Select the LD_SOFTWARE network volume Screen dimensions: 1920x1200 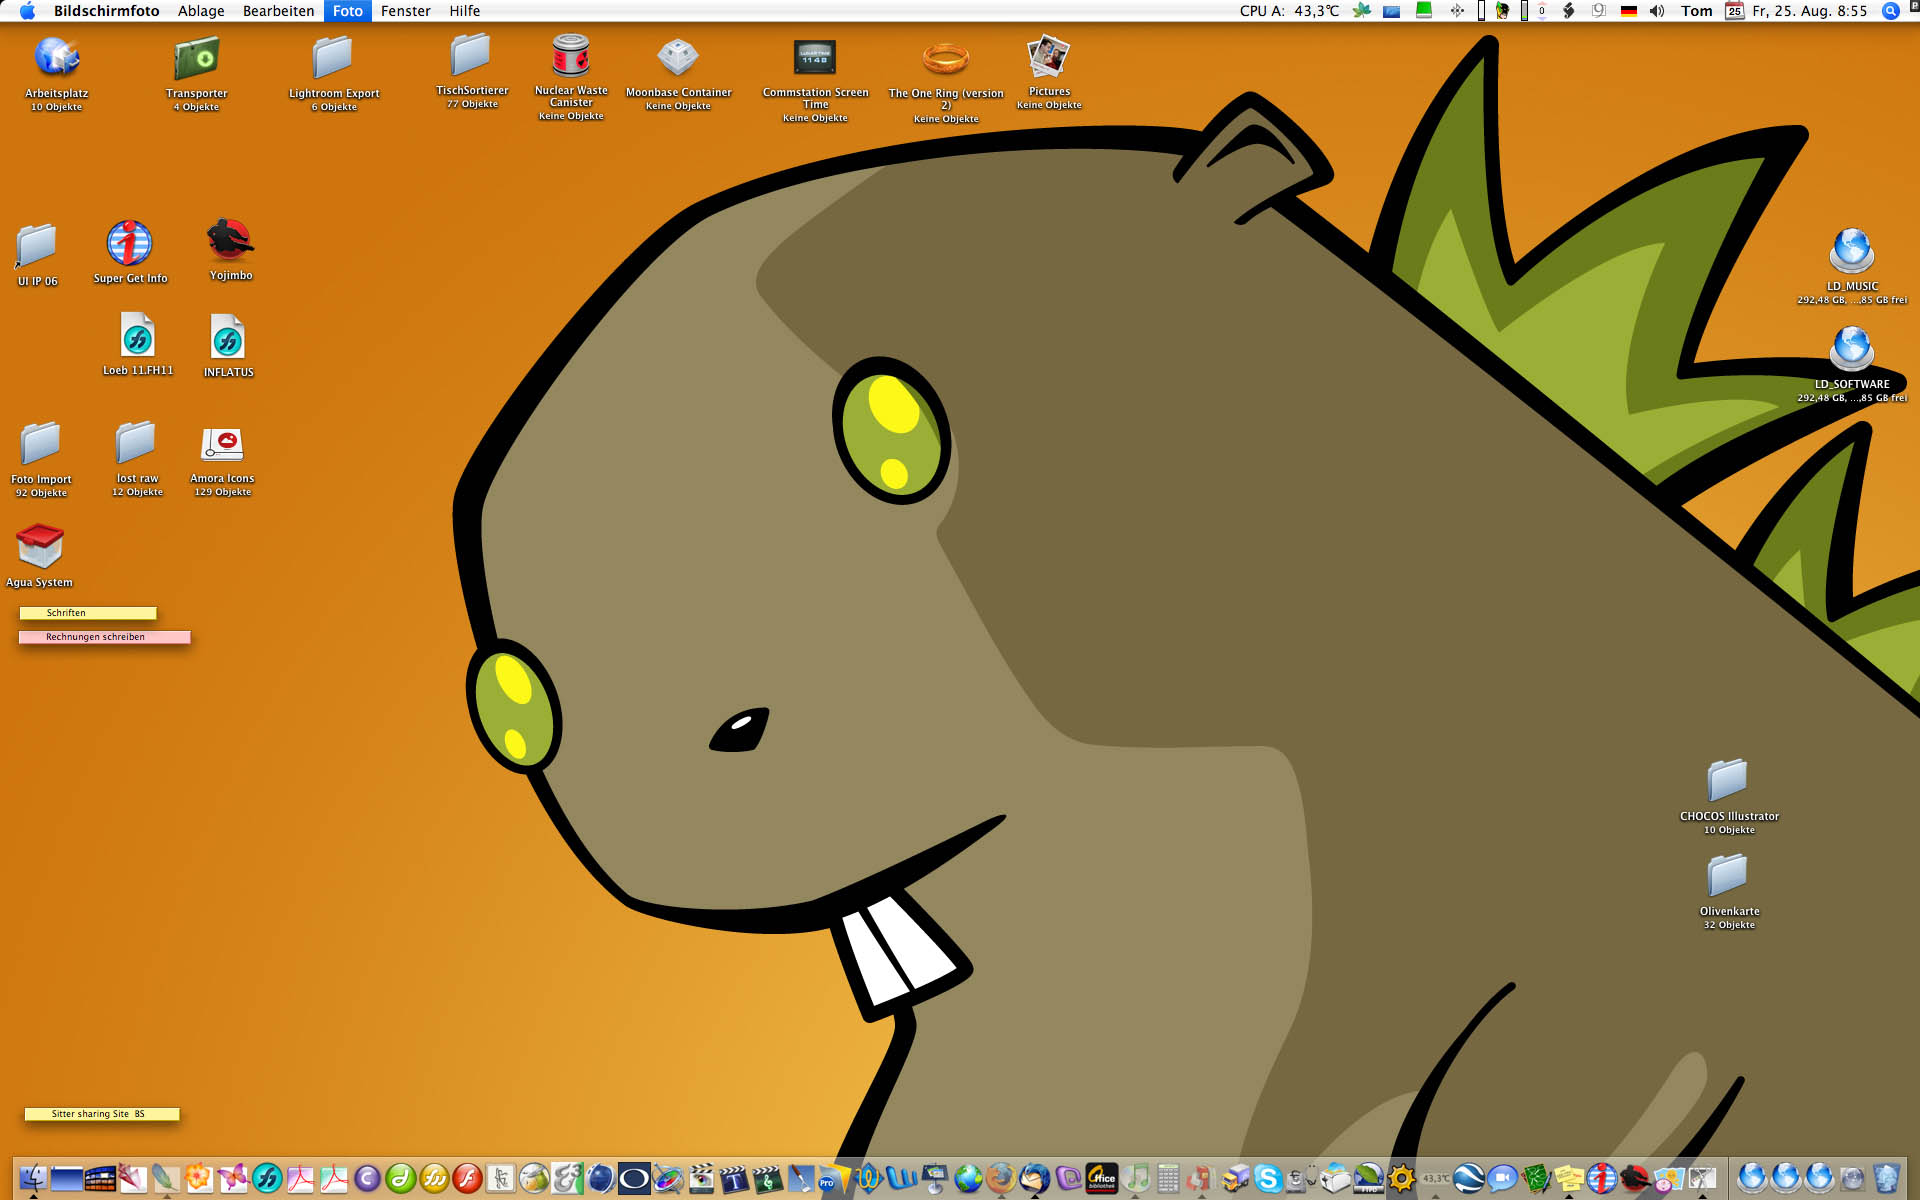pos(1851,348)
